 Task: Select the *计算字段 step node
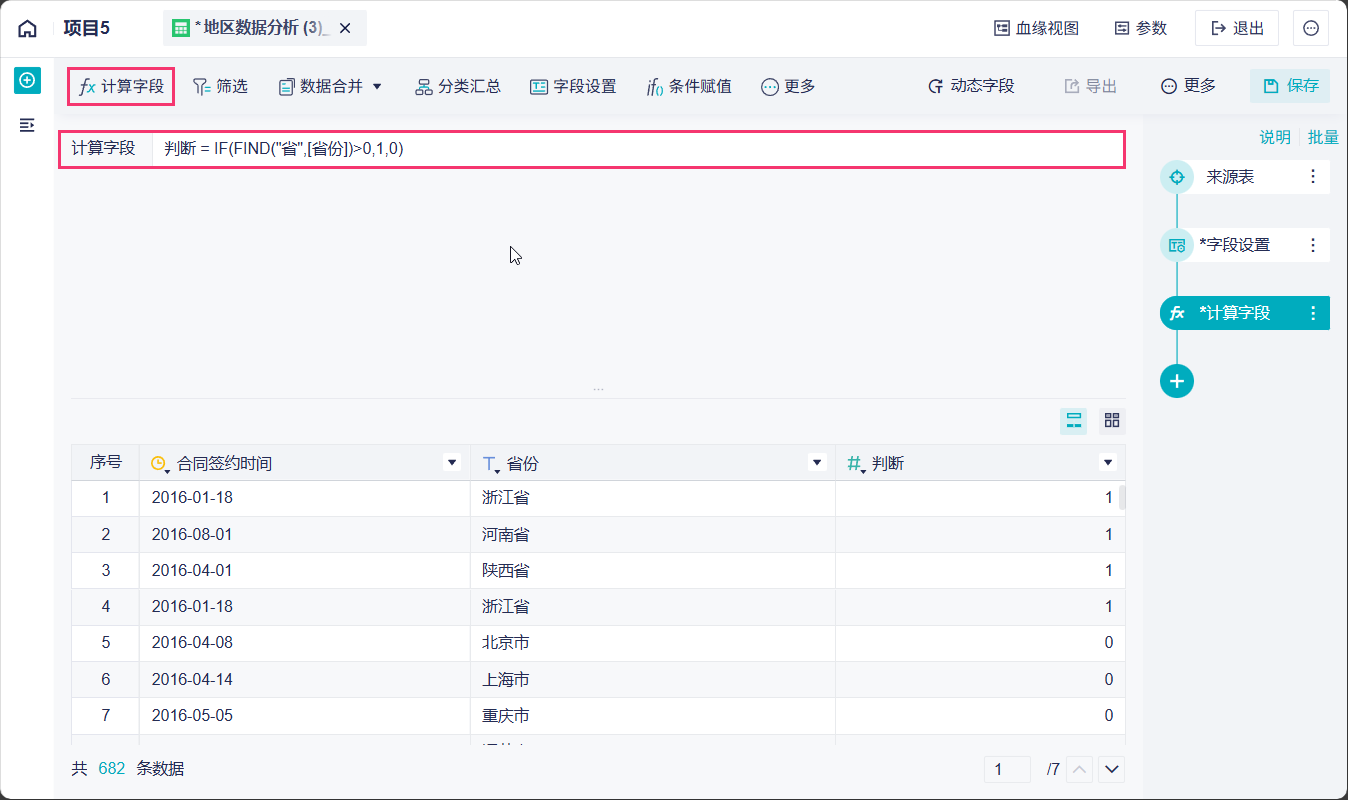[1245, 313]
